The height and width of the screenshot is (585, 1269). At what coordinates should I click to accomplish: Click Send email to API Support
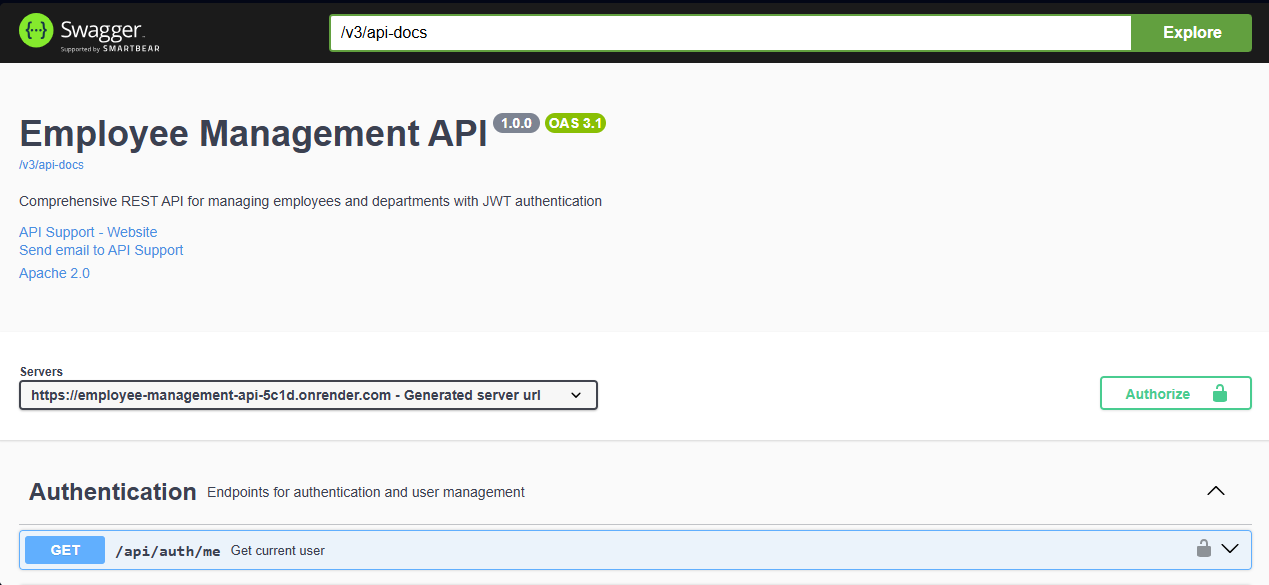point(101,249)
